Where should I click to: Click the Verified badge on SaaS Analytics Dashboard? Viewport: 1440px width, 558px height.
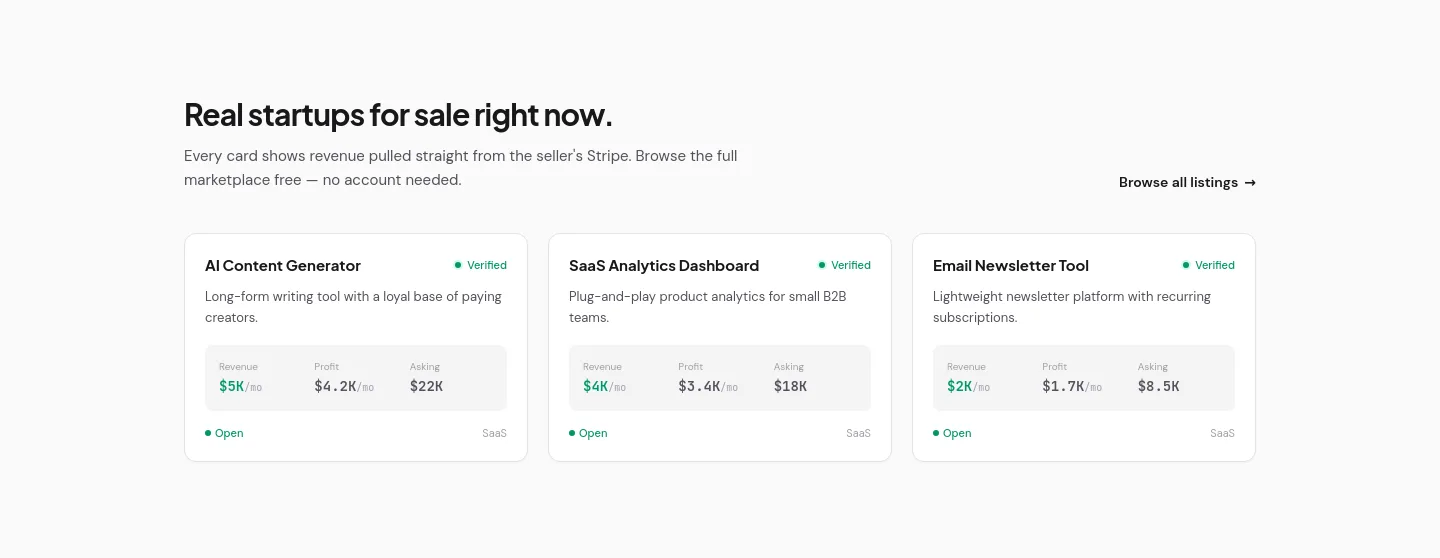[845, 265]
